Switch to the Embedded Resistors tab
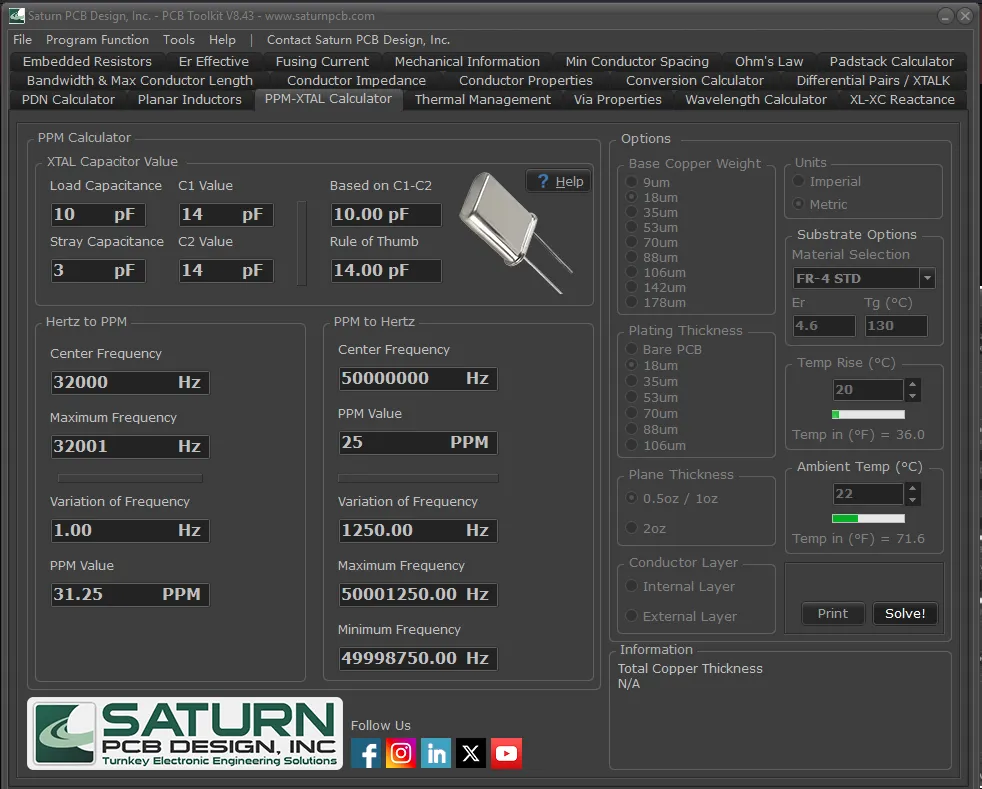This screenshot has width=982, height=789. point(87,61)
